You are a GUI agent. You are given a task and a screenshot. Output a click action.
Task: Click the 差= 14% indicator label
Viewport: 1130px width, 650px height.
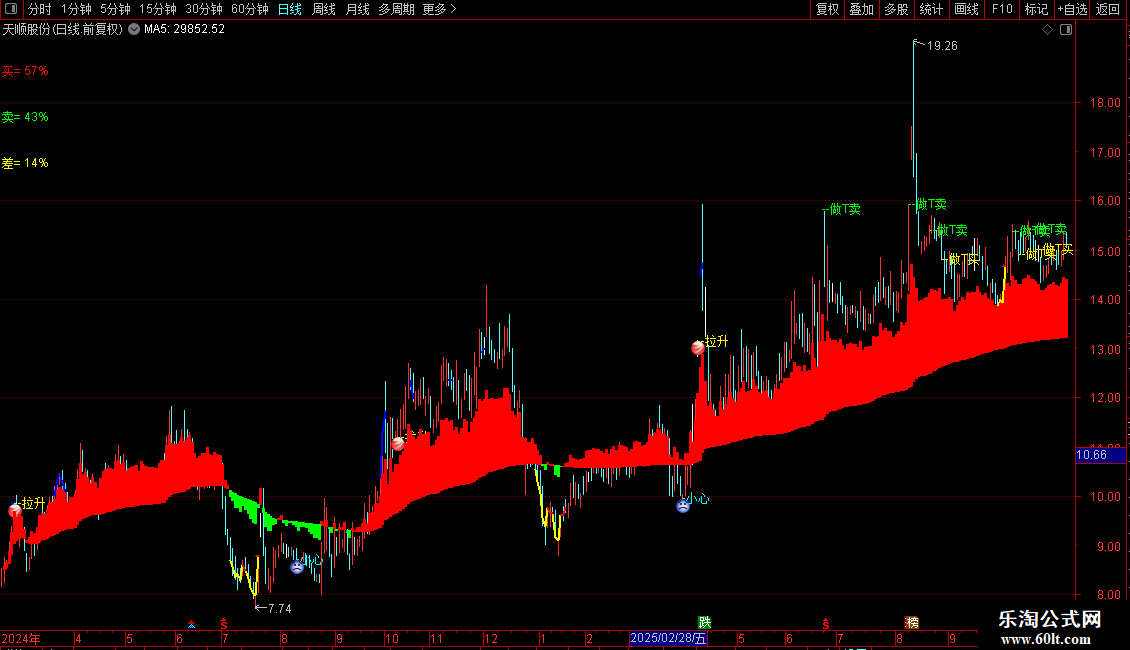point(25,163)
